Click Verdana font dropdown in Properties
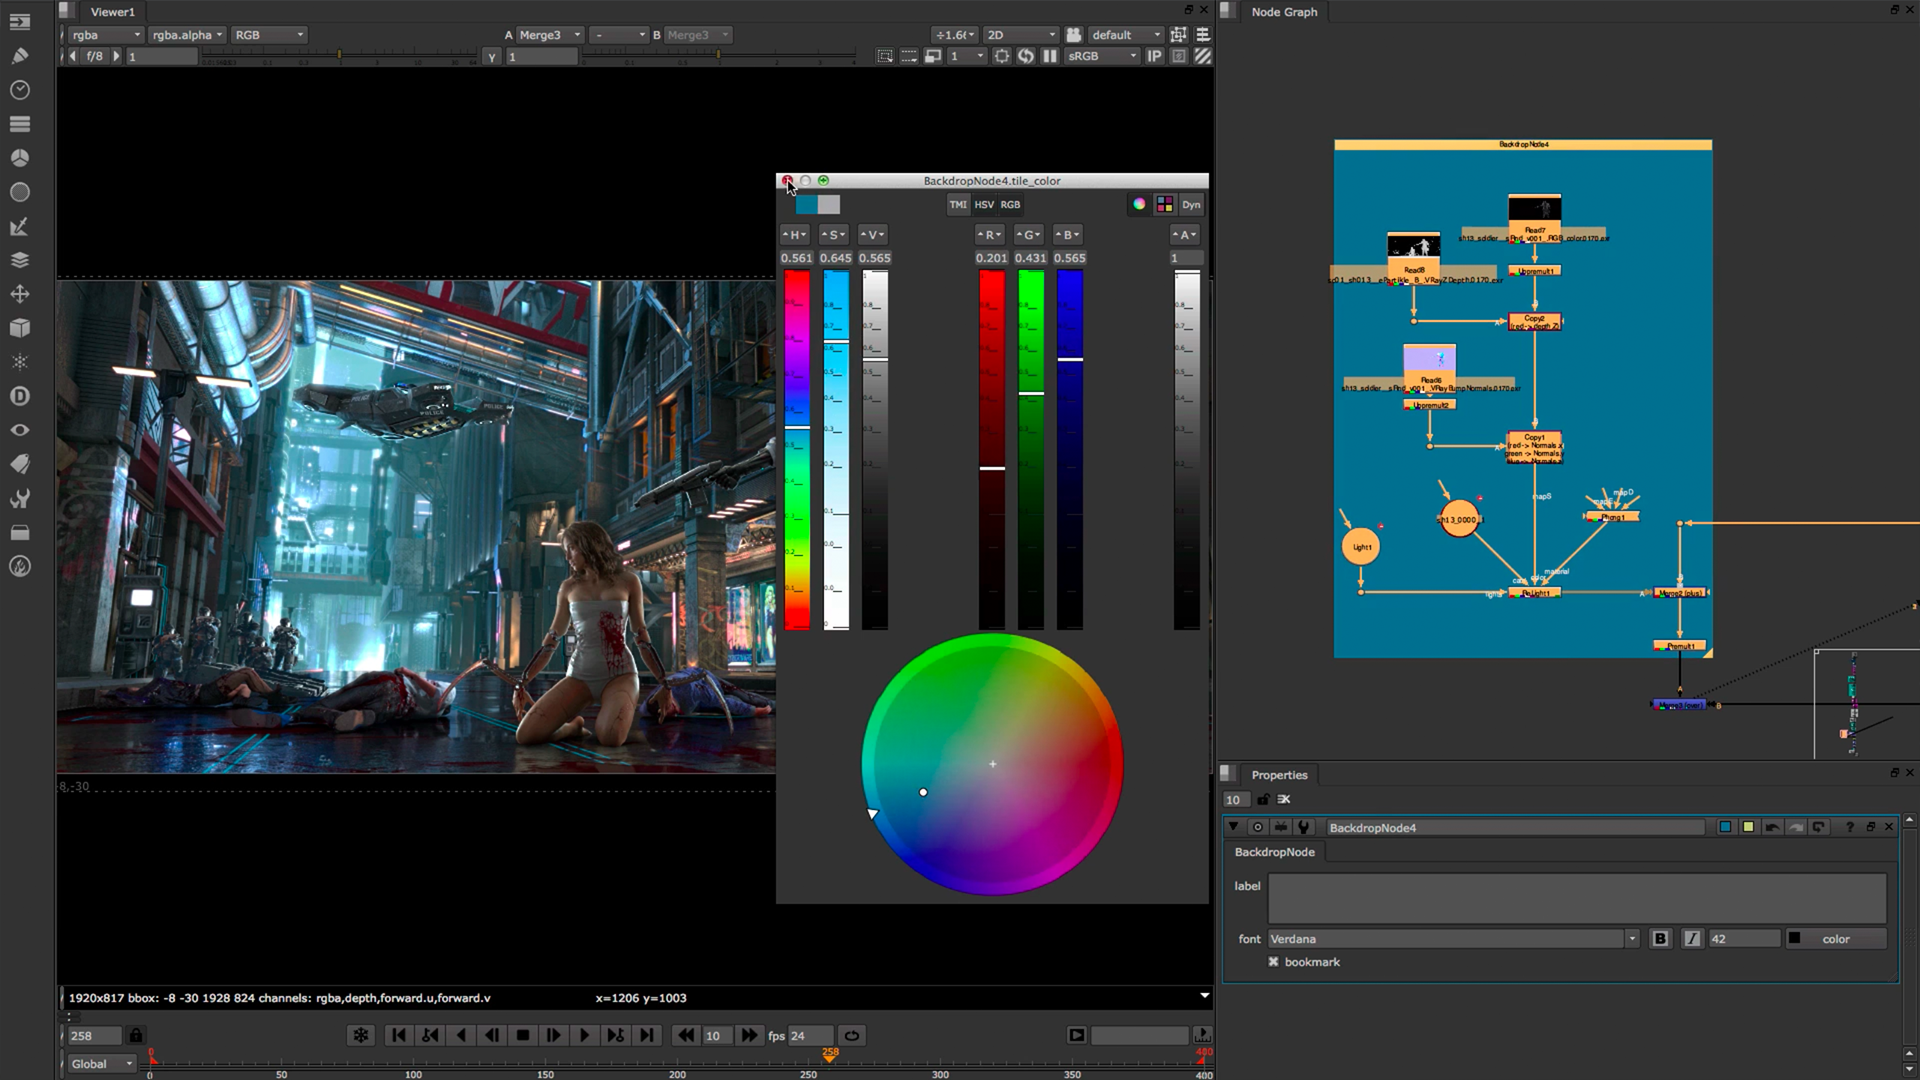This screenshot has height=1080, width=1920. coord(1449,938)
